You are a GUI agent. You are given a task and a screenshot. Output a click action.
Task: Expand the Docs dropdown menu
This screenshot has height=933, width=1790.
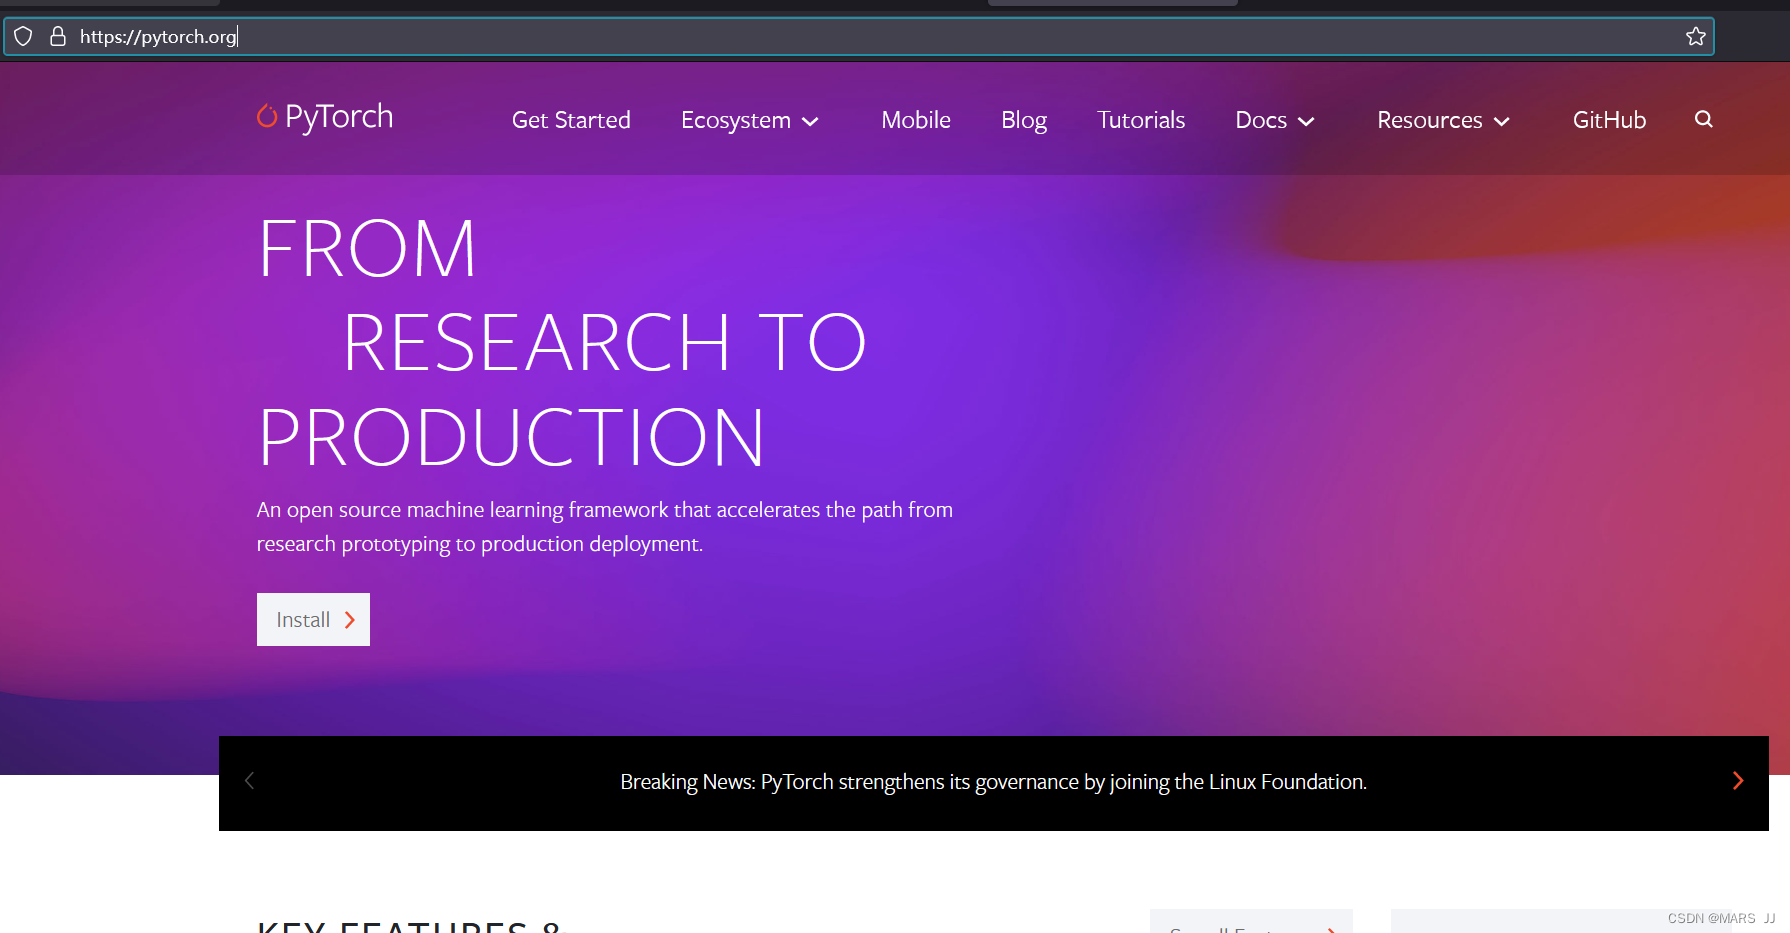coord(1275,120)
